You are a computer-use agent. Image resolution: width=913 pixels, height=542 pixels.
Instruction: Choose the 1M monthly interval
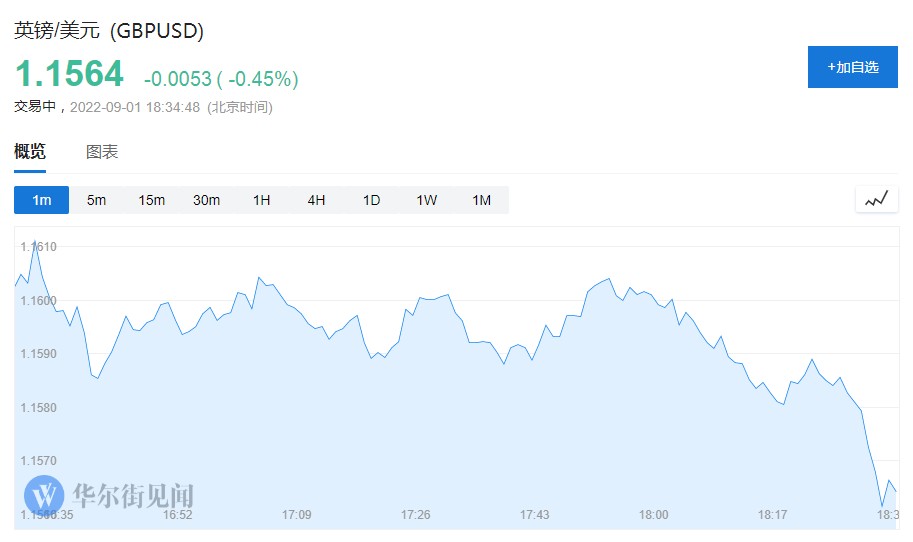(x=481, y=200)
